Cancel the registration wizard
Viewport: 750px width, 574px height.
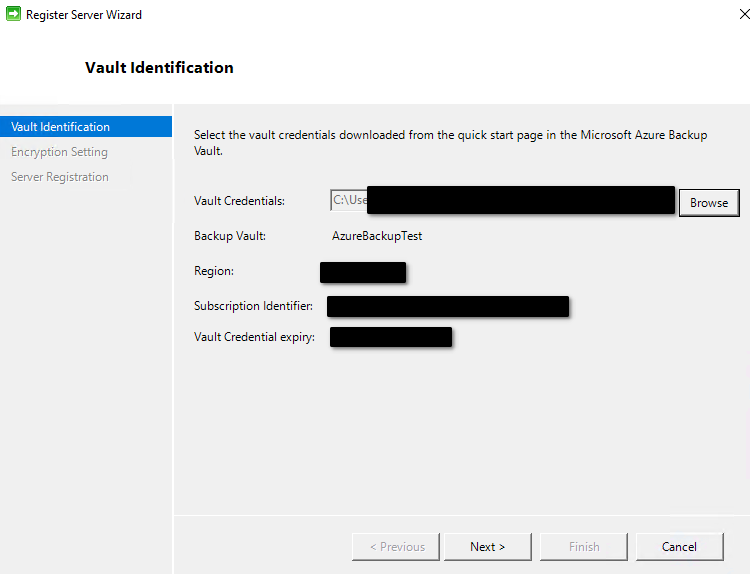tap(679, 547)
